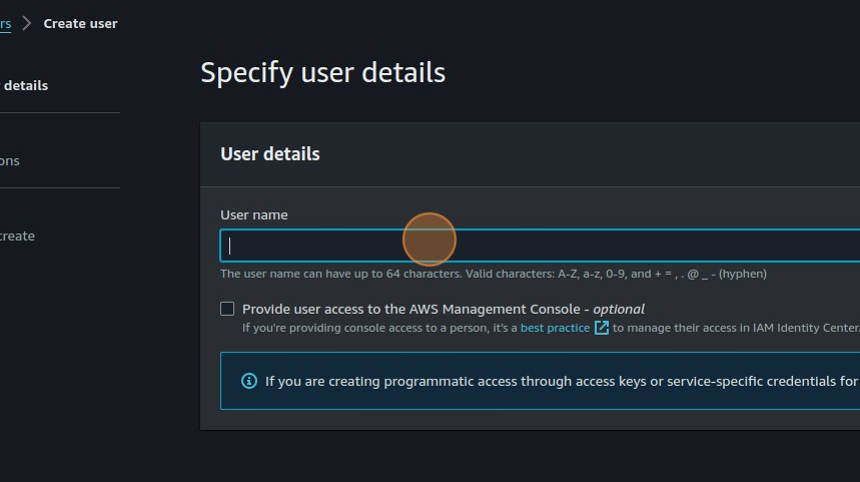The image size is (860, 482).
Task: Enable the AWS Management Console access checkbox
Action: [227, 309]
